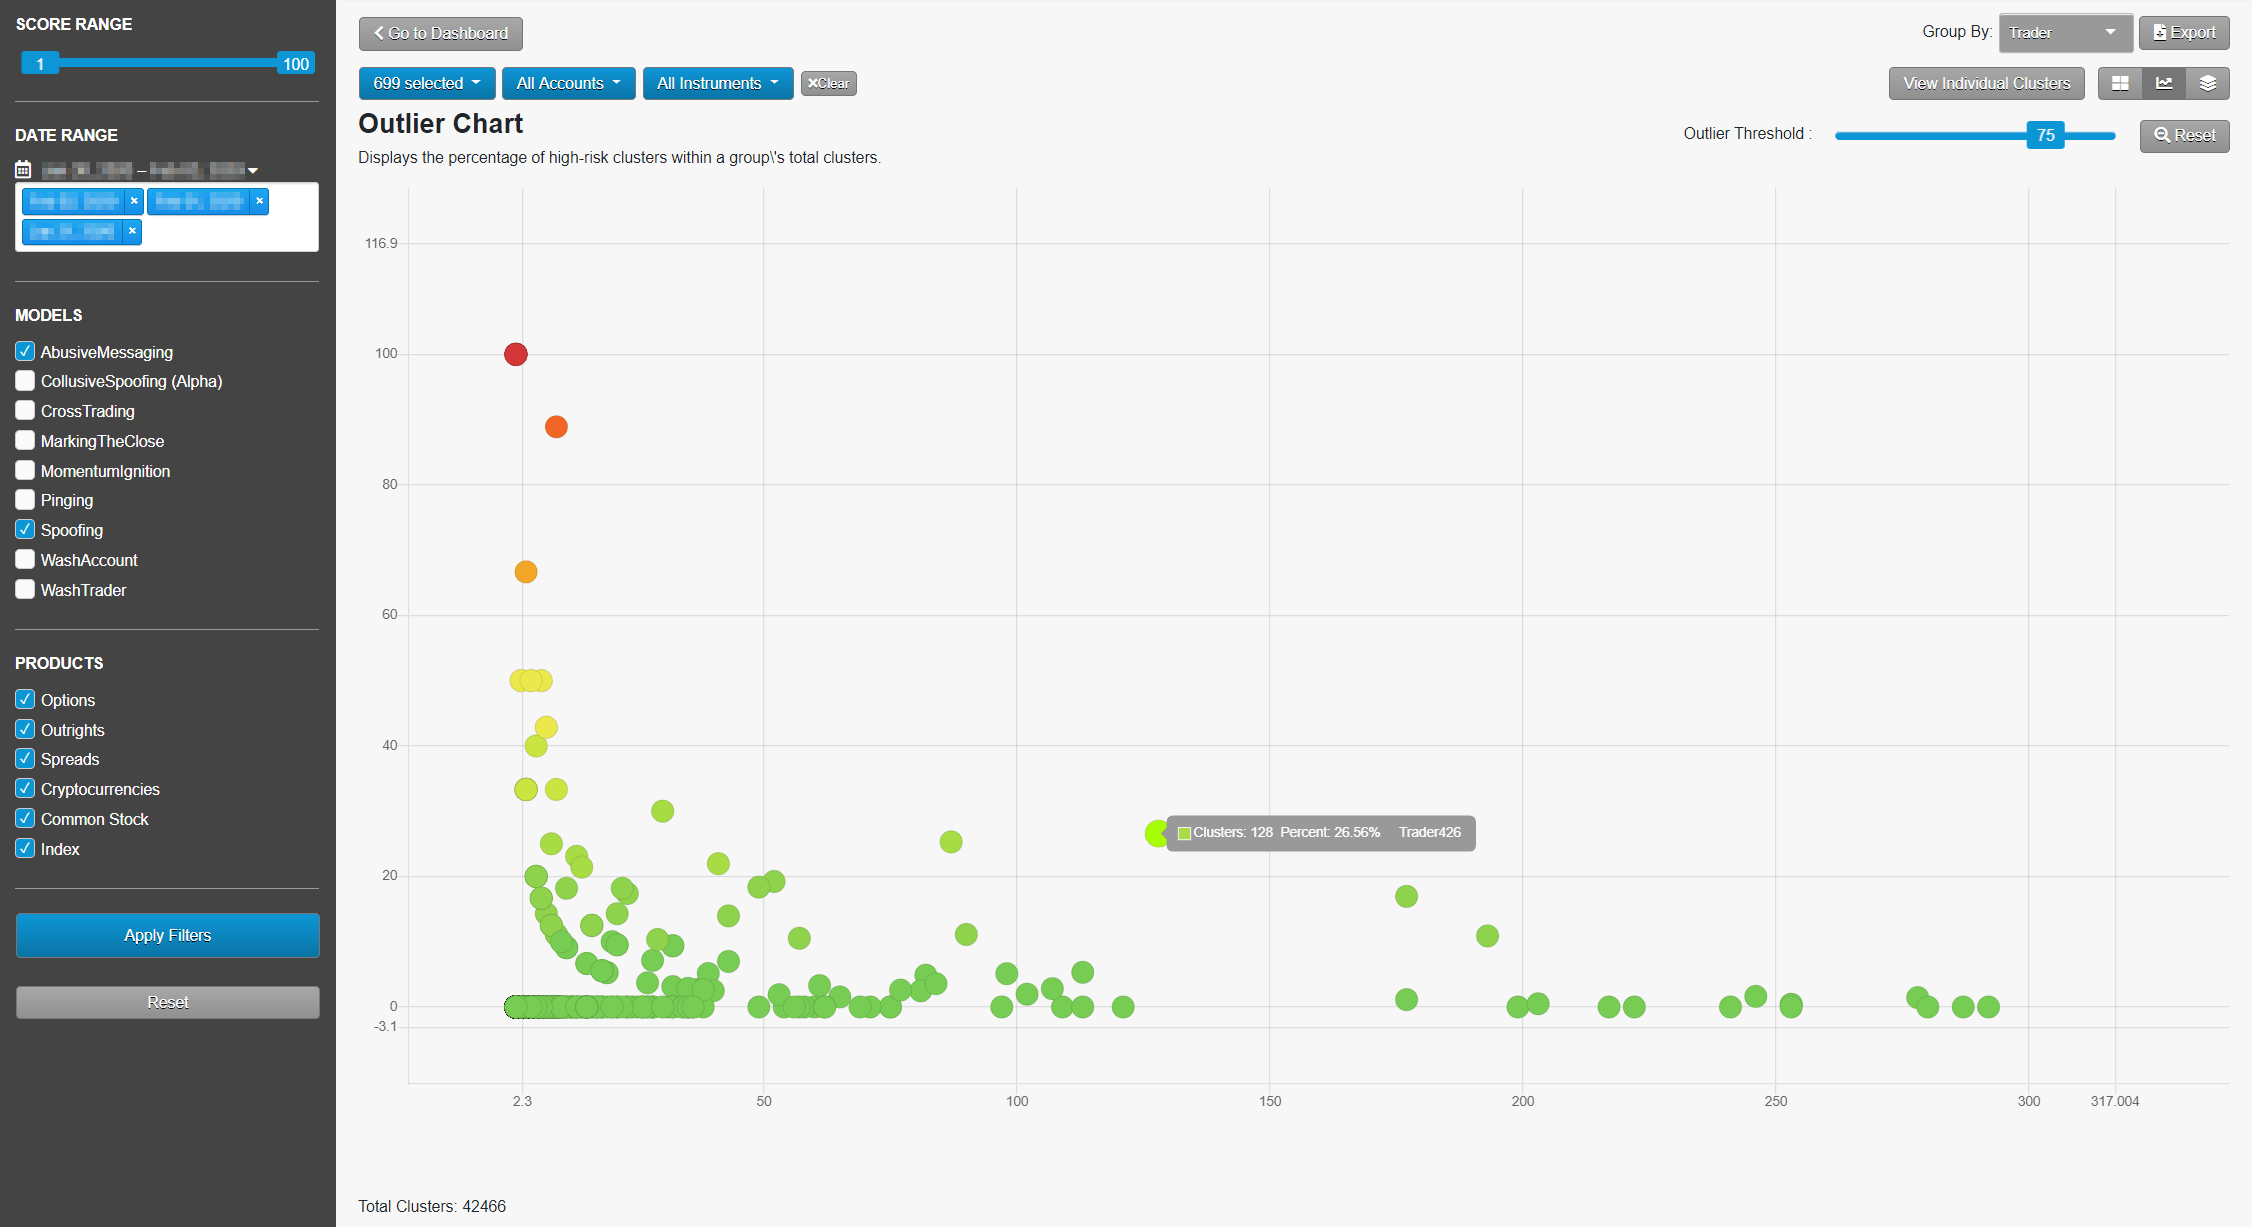
Task: Enable the CrossTrading model checkbox
Action: coord(24,410)
